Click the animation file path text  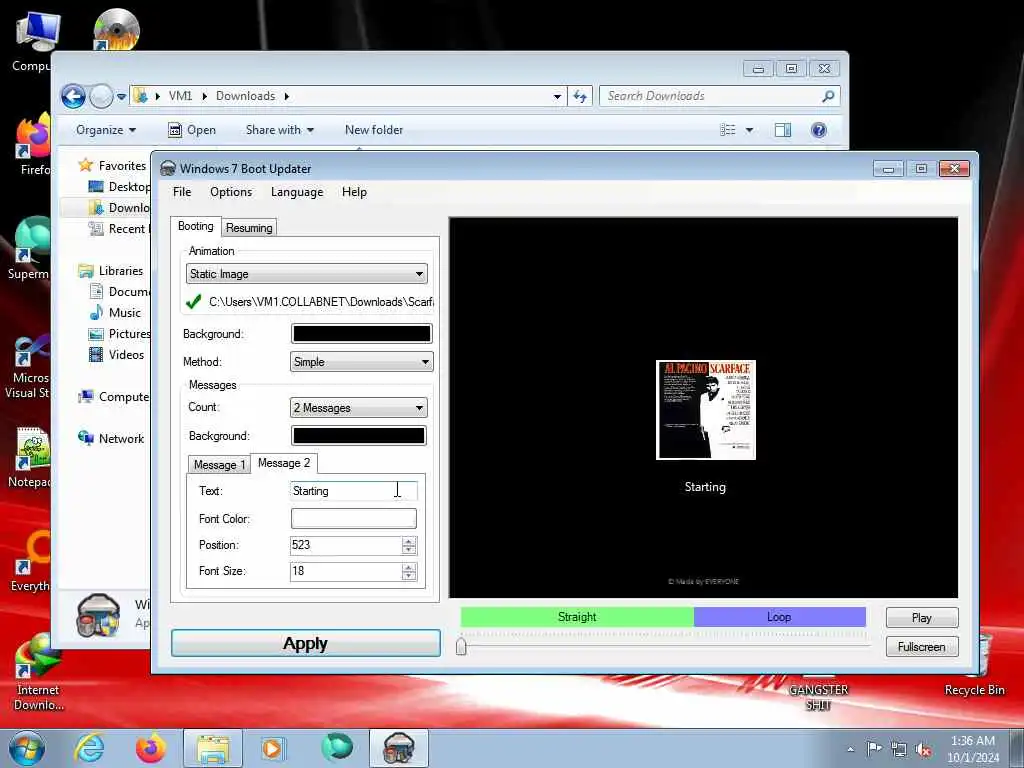(x=320, y=302)
